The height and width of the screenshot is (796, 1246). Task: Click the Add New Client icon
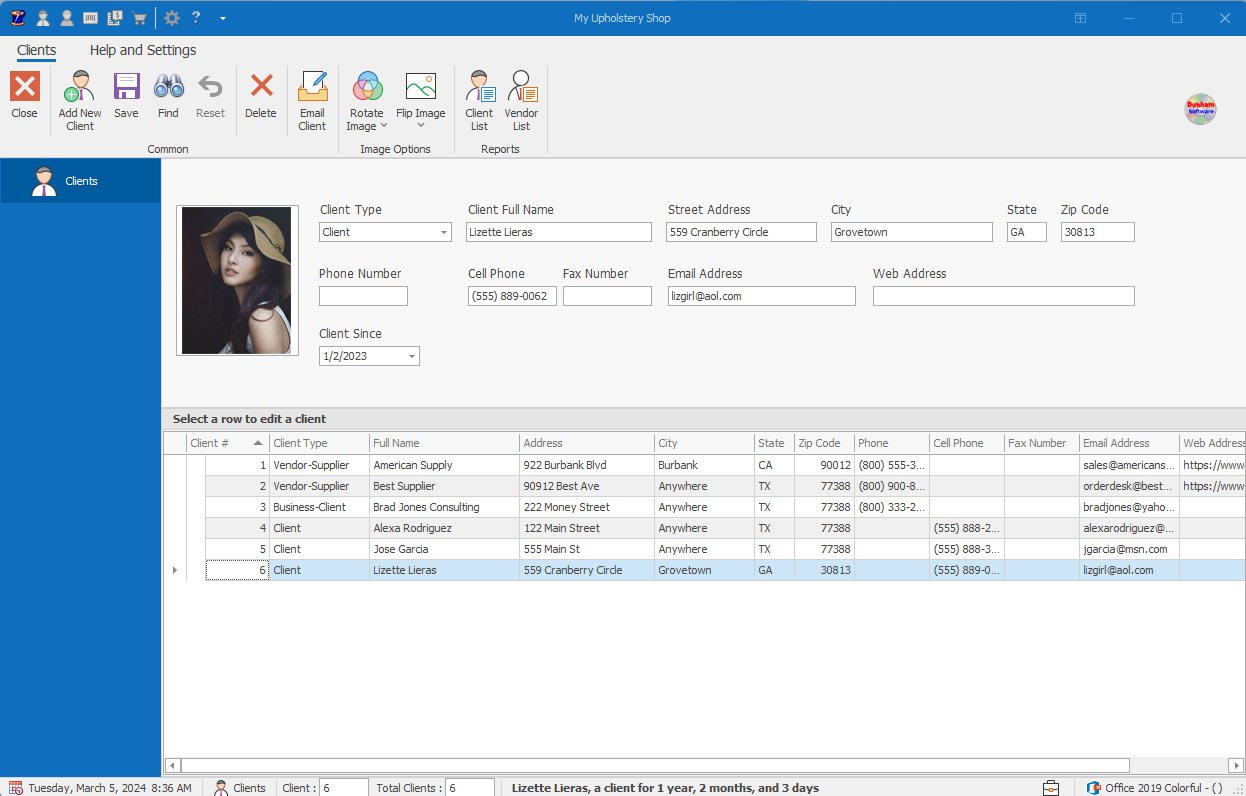[x=79, y=99]
